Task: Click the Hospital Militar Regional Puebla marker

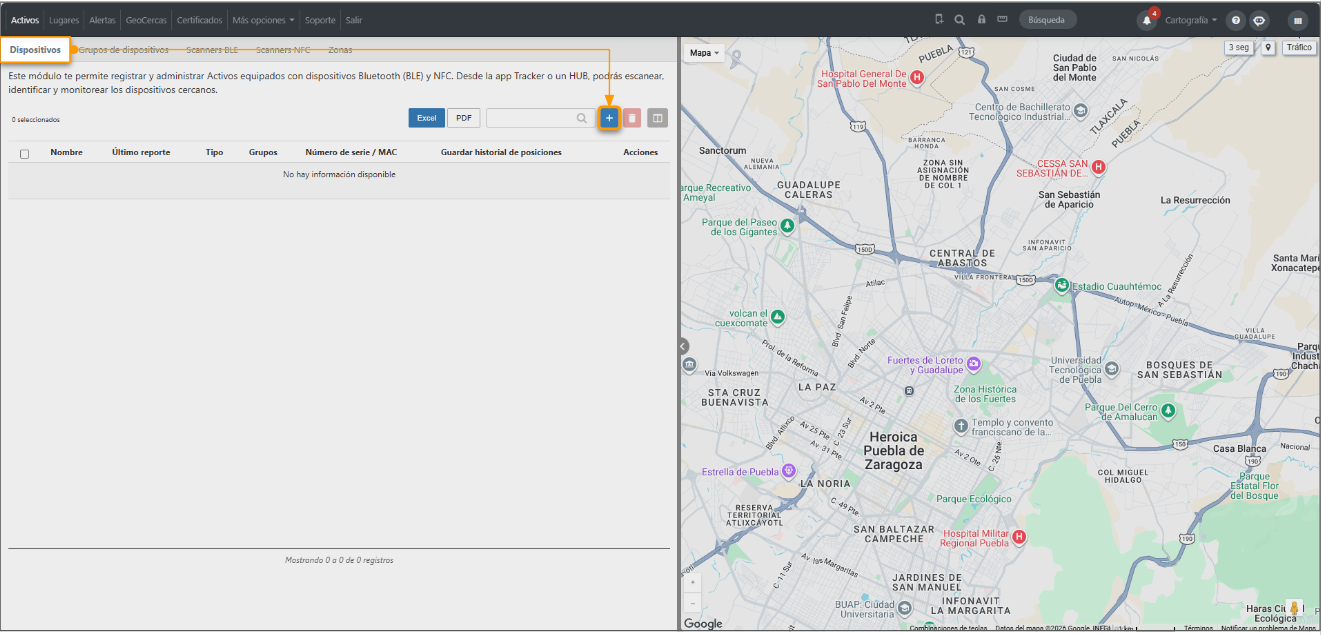Action: (1019, 537)
